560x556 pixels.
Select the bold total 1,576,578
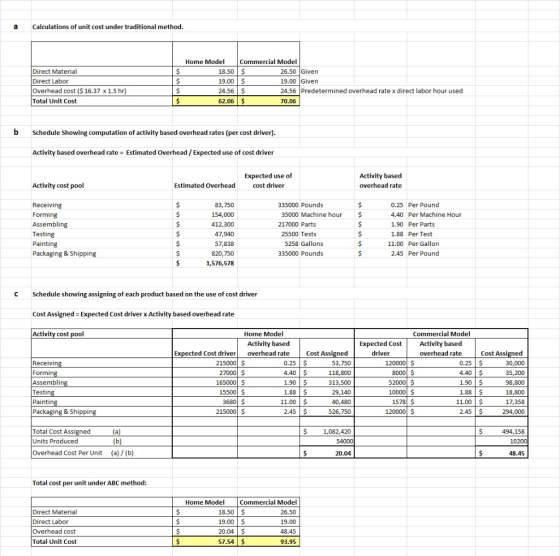click(x=220, y=263)
